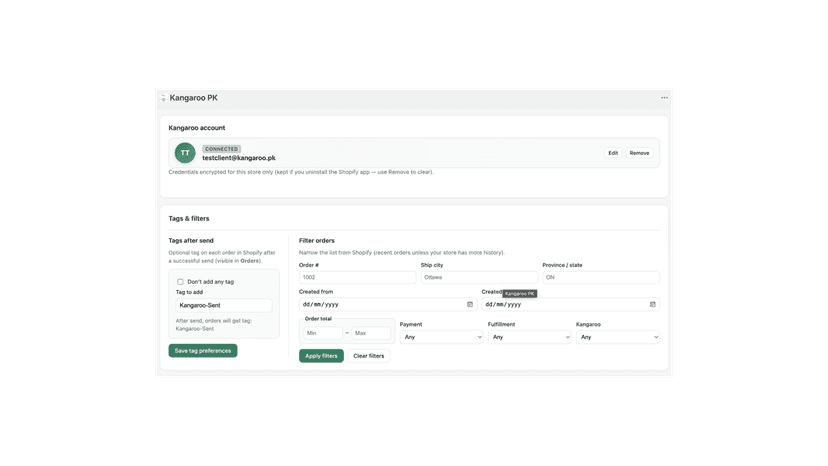Click the Clear filters button
This screenshot has width=828, height=466.
click(369, 356)
